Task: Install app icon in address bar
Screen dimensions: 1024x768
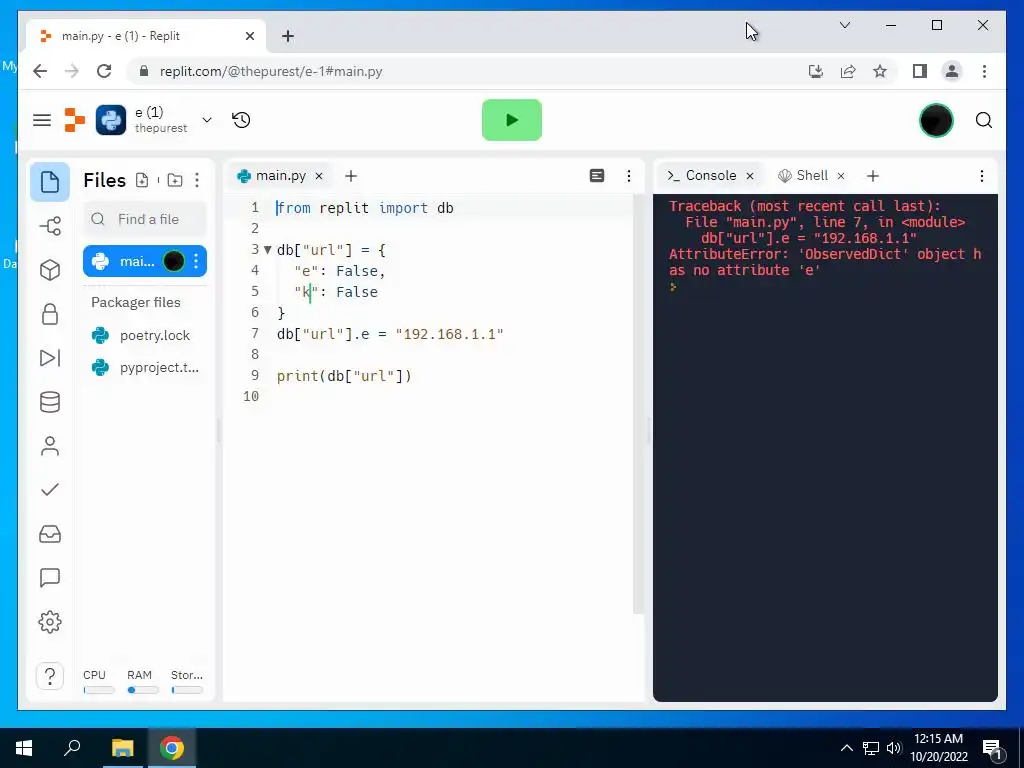Action: click(x=816, y=71)
